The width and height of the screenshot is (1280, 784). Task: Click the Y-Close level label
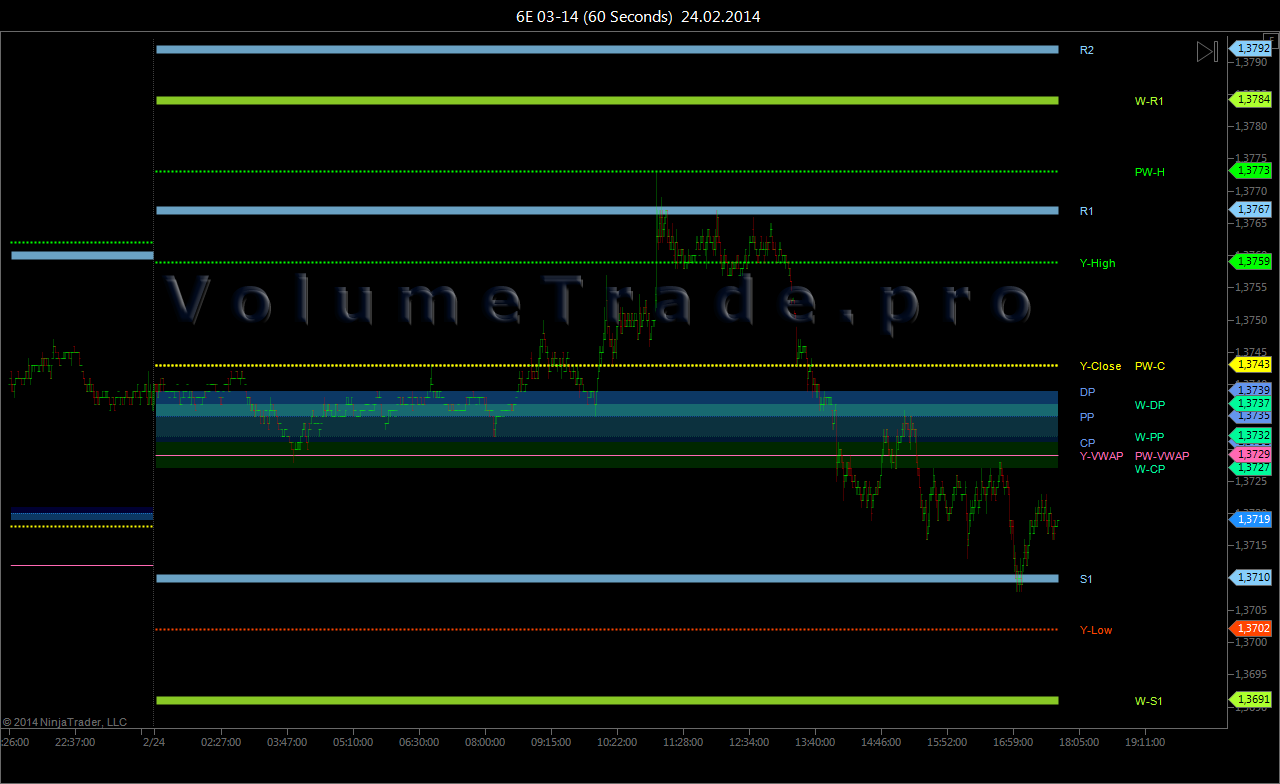(x=1100, y=366)
